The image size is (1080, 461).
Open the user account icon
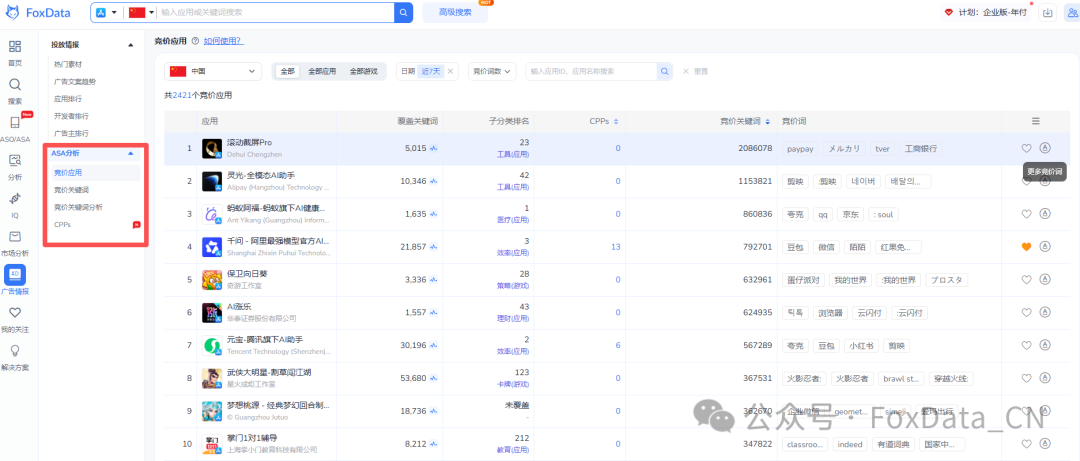click(1070, 12)
